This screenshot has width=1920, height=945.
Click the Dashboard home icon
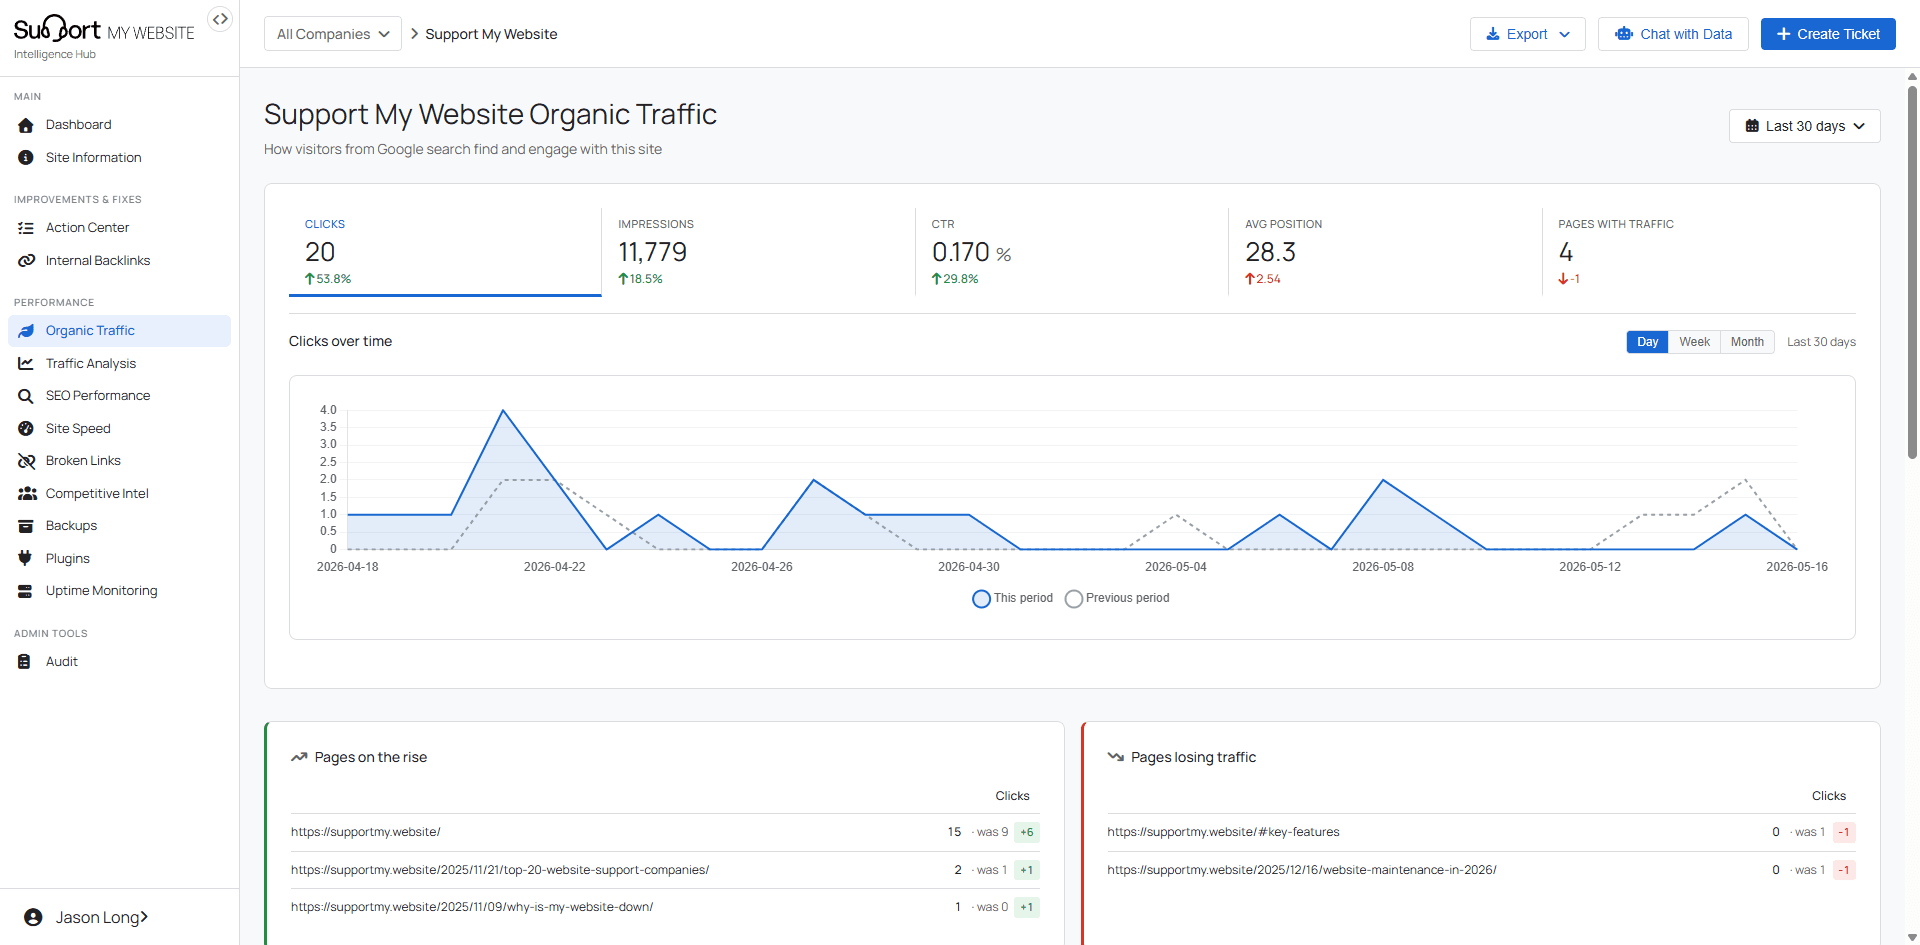(x=26, y=125)
